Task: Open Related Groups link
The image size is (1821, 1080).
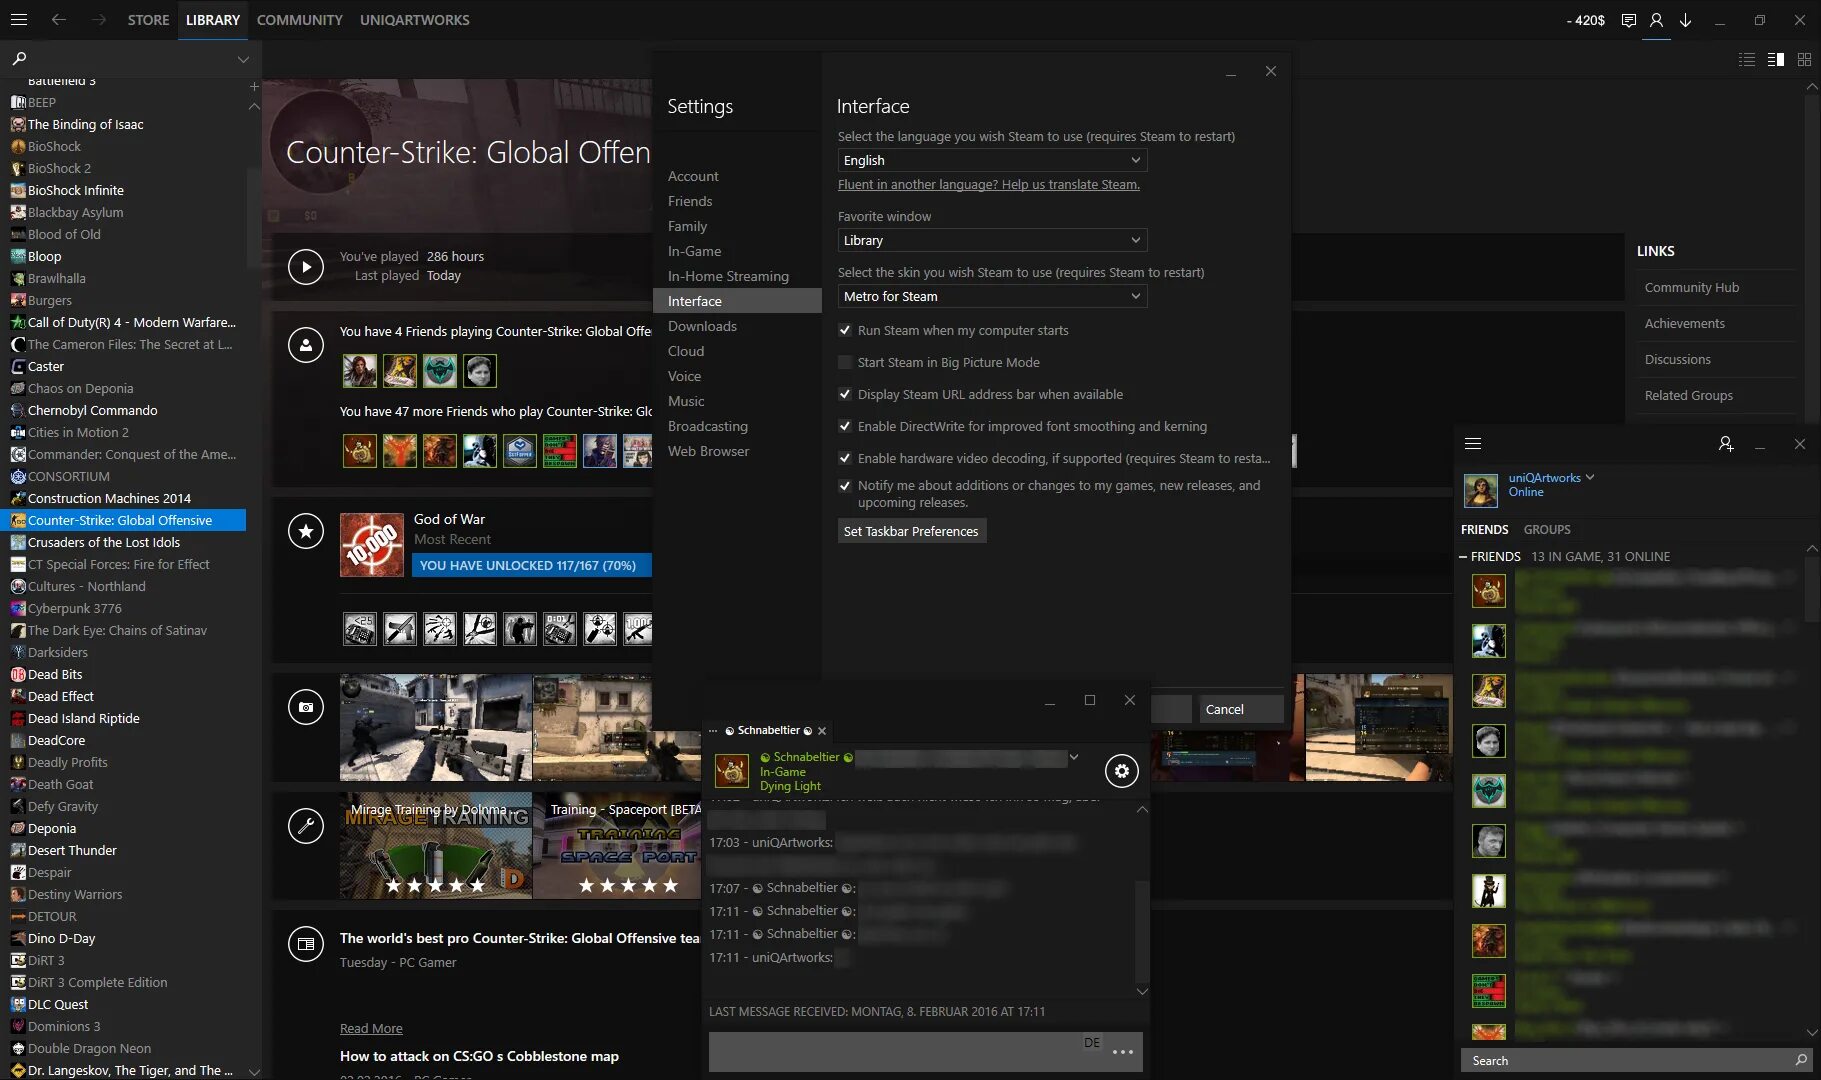Action: tap(1689, 395)
